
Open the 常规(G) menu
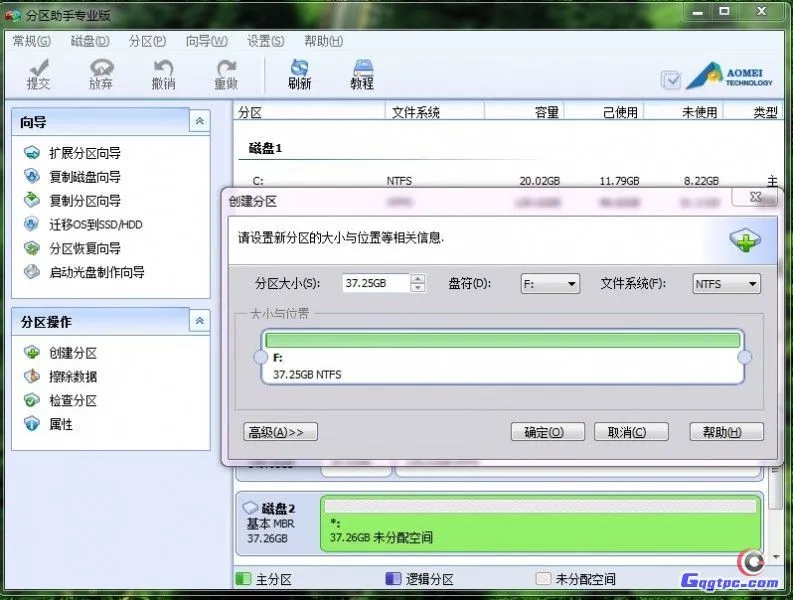(x=32, y=41)
